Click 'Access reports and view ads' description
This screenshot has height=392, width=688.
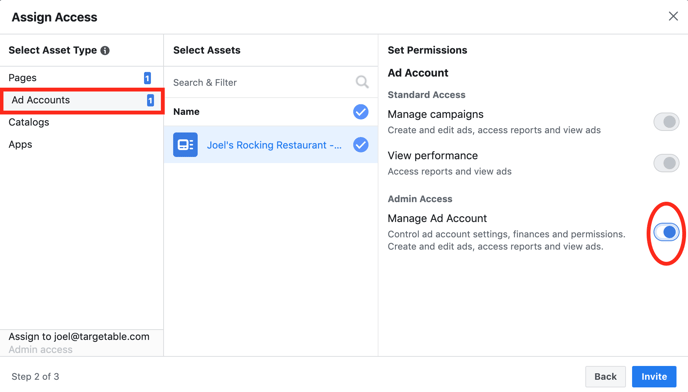click(x=449, y=171)
